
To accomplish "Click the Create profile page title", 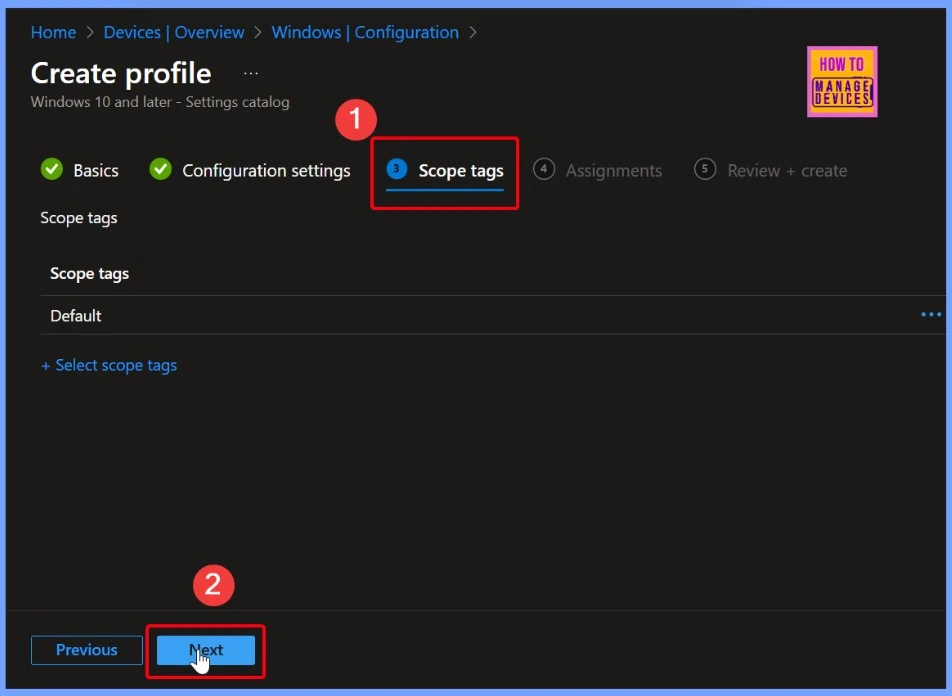I will pyautogui.click(x=121, y=73).
